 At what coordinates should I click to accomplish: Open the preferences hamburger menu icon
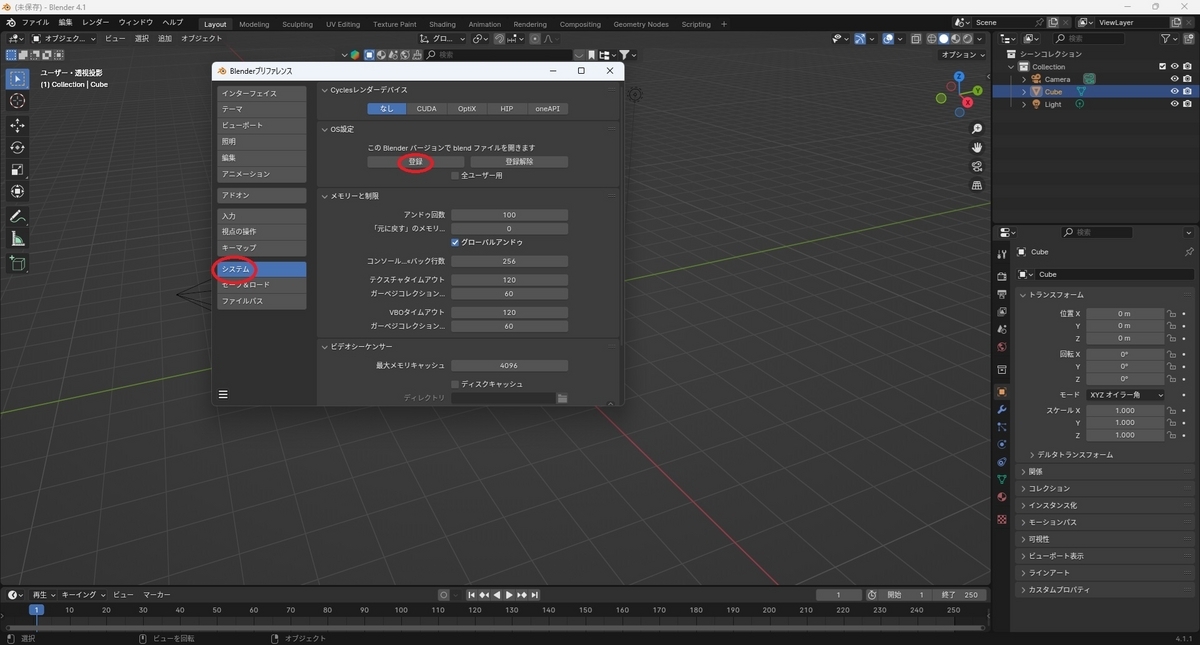pyautogui.click(x=223, y=394)
